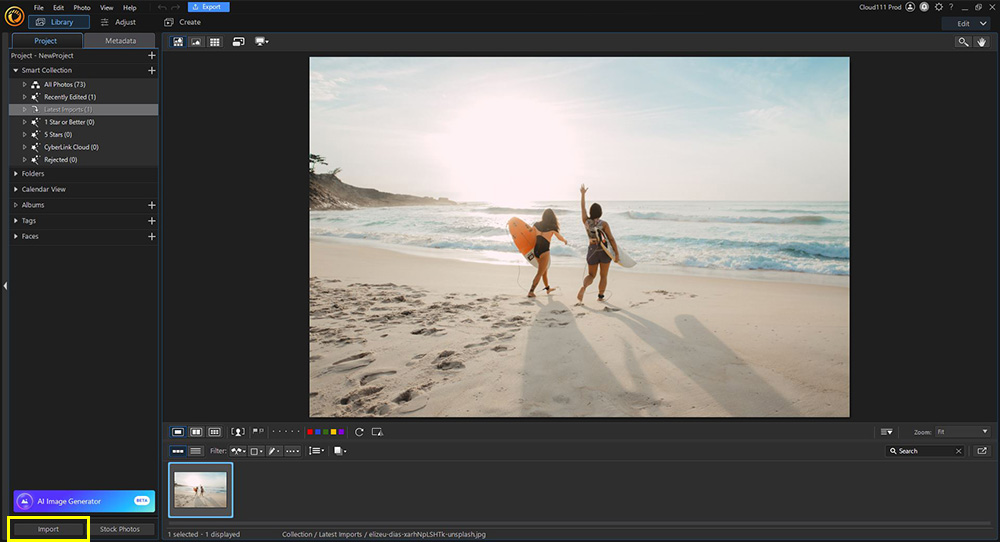Expand the Folders section
The width and height of the screenshot is (1000, 542).
coord(16,173)
